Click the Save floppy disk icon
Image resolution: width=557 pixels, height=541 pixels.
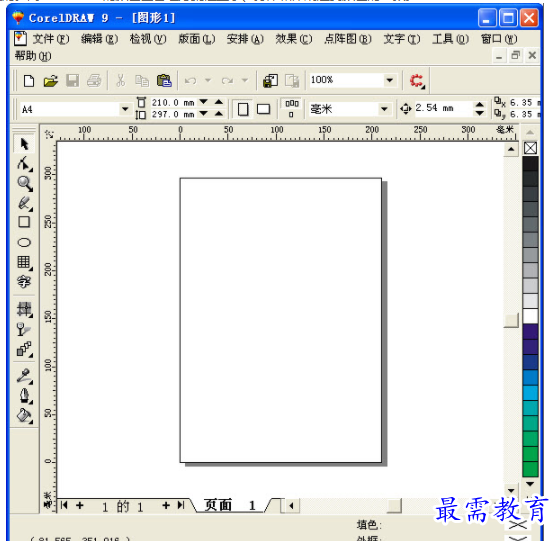coord(72,81)
